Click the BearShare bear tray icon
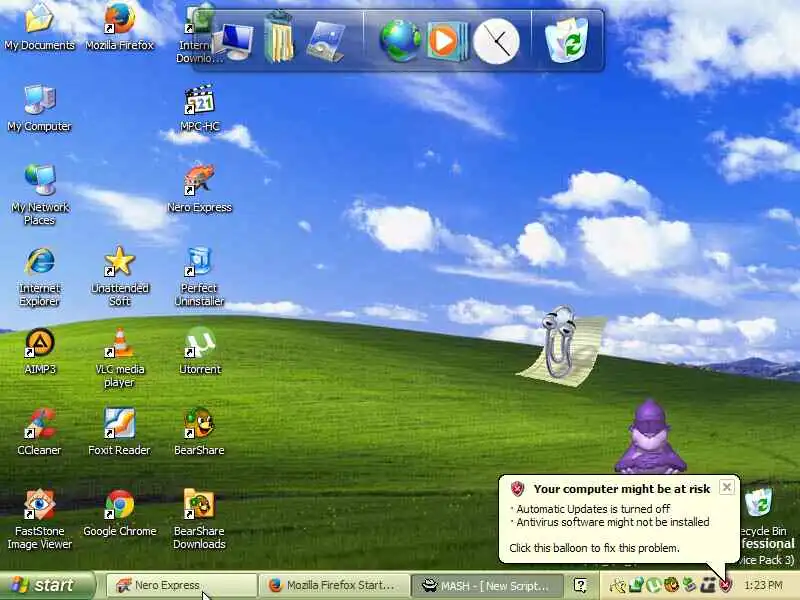The height and width of the screenshot is (600, 800). [x=671, y=585]
